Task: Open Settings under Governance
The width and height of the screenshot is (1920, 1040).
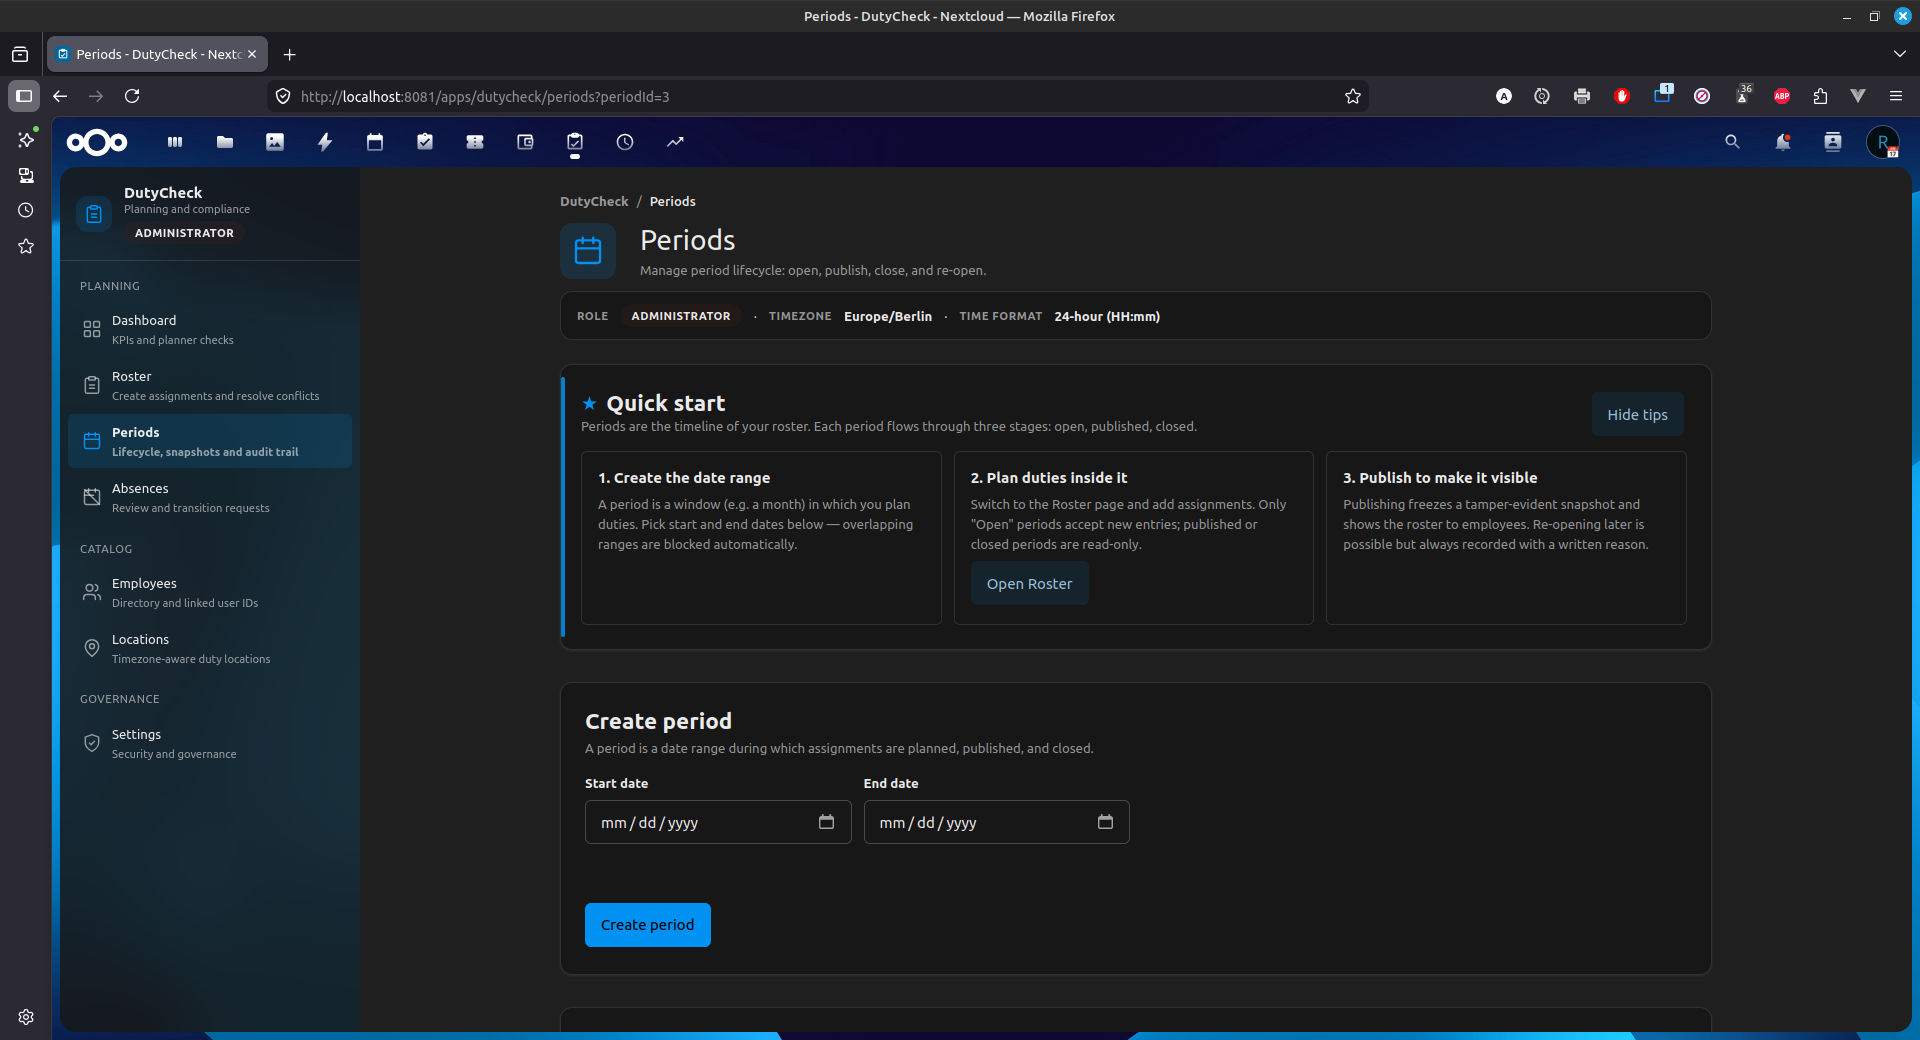Action: (210, 743)
